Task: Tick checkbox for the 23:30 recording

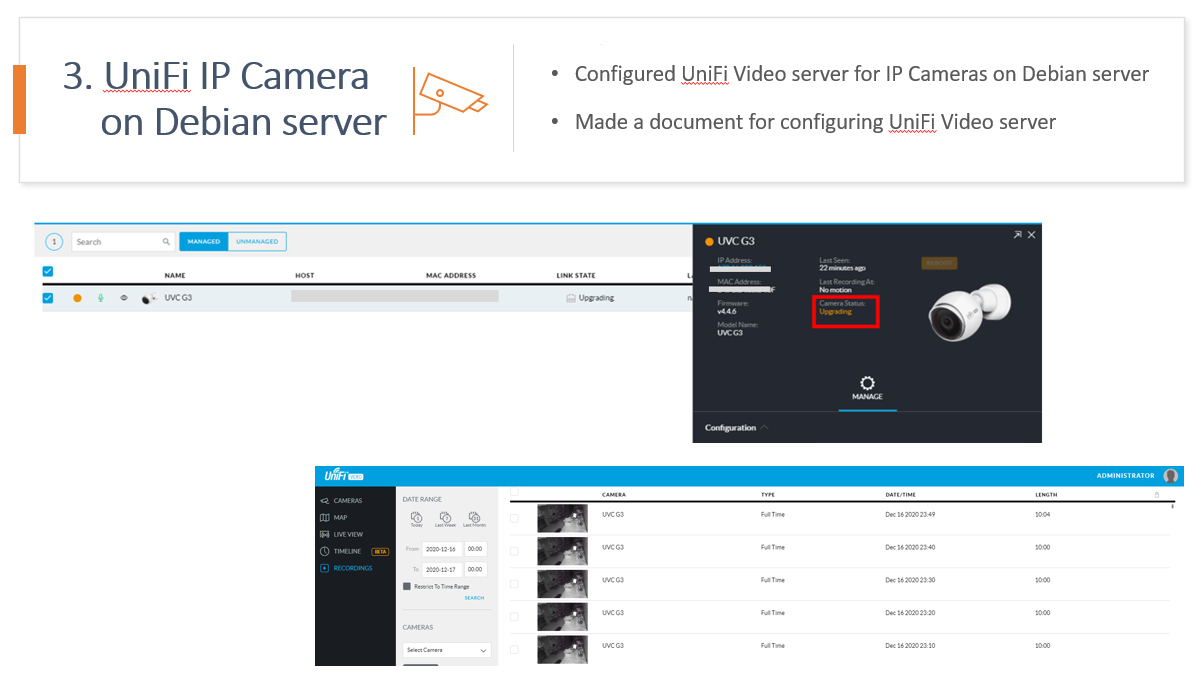Action: pos(514,584)
